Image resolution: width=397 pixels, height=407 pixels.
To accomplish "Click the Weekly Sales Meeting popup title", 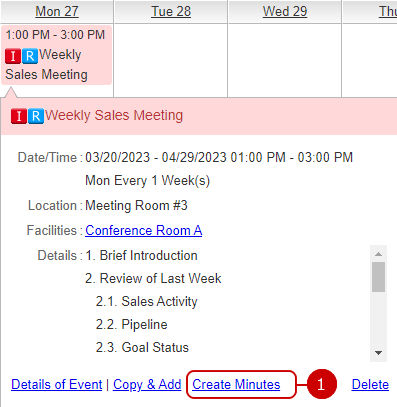I will [x=114, y=115].
